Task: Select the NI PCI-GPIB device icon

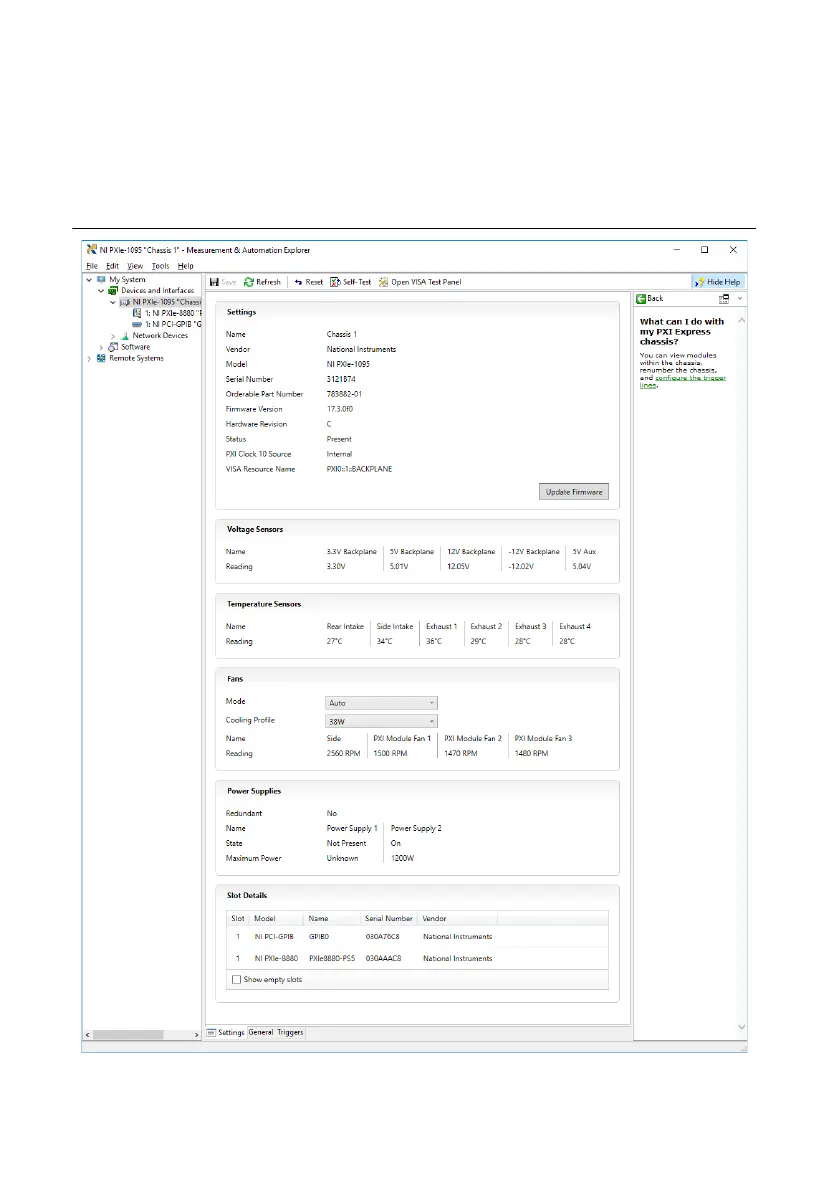Action: 137,324
